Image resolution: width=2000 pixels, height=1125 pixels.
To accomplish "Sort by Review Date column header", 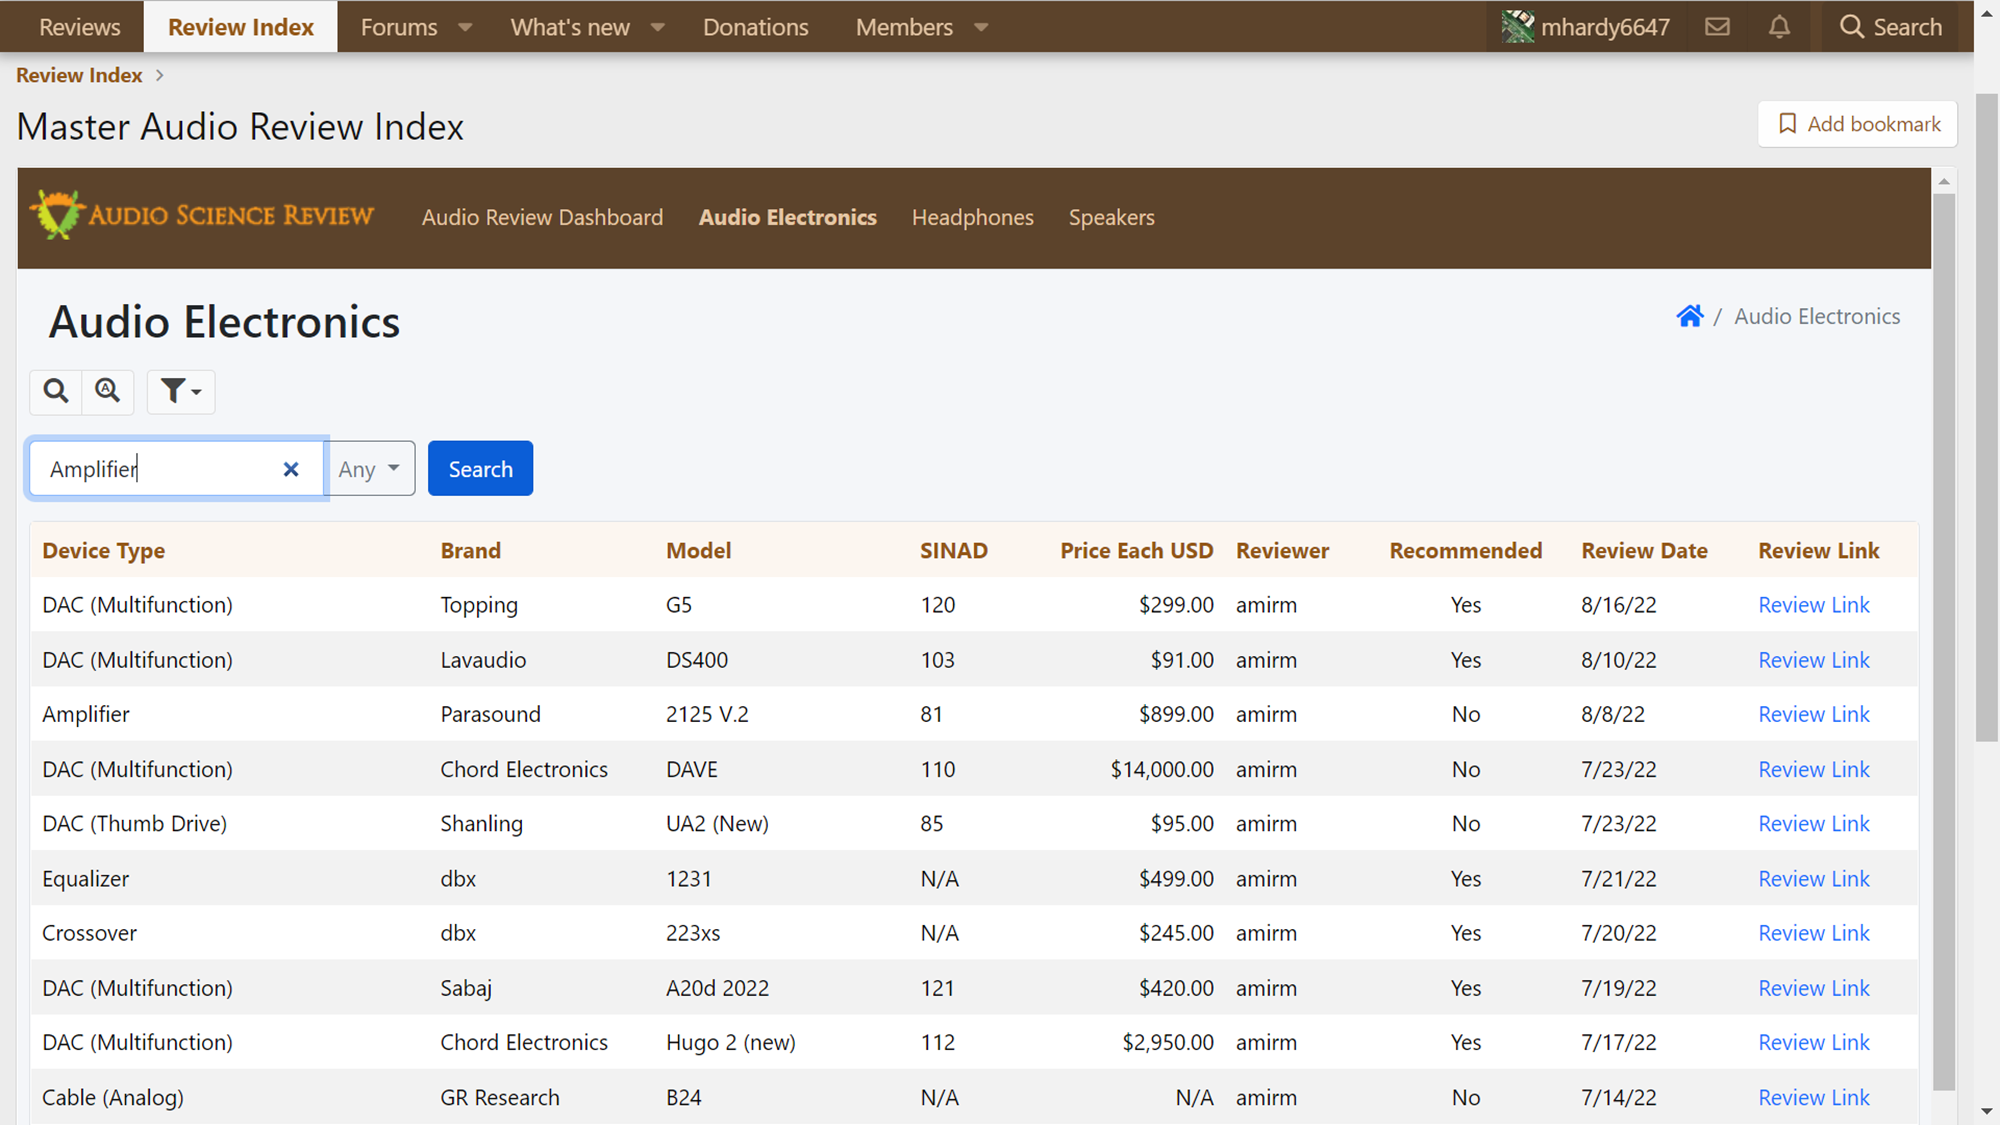I will (x=1644, y=551).
